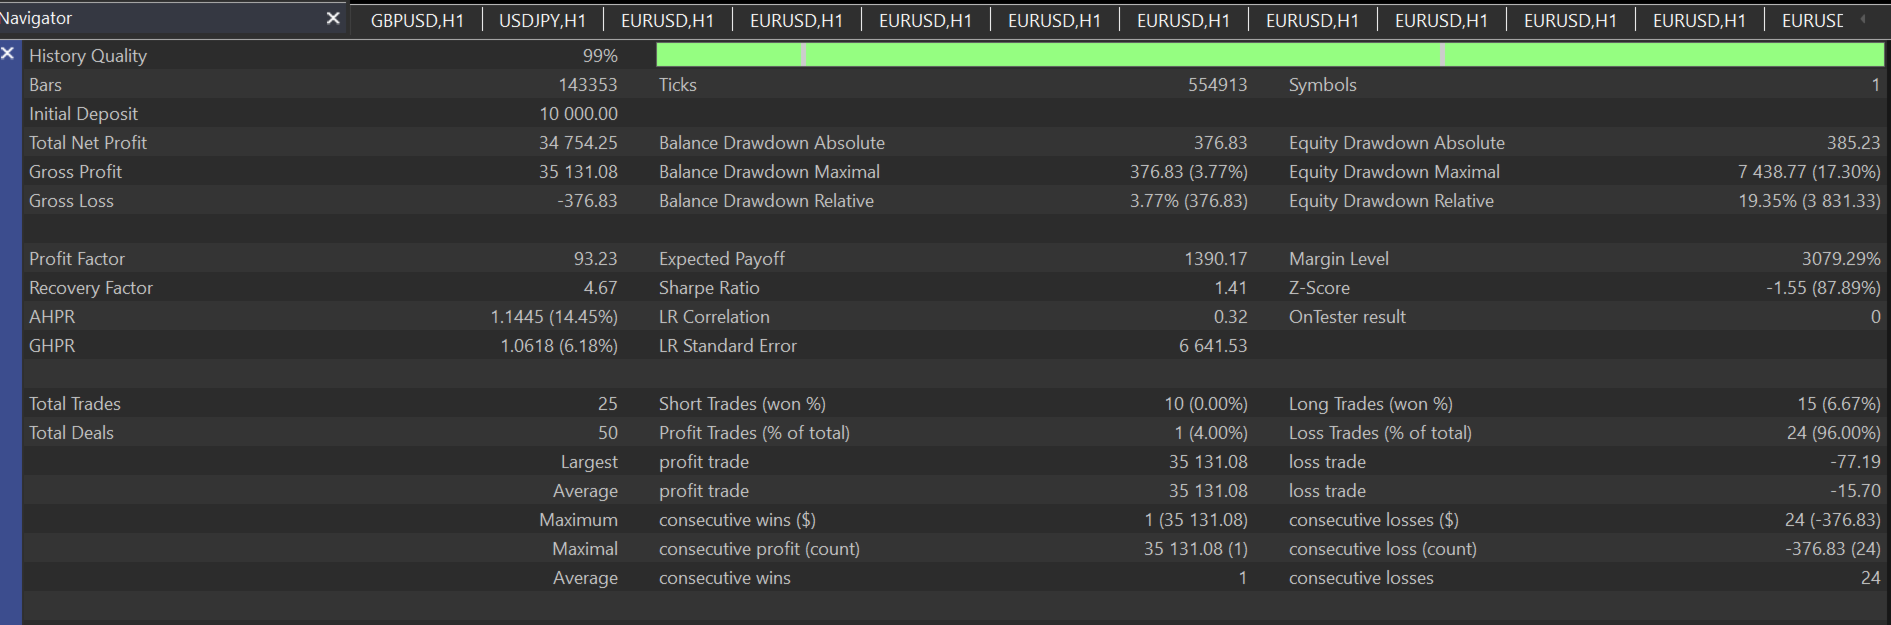Select the Ticks count 554913
This screenshot has height=625, width=1891.
pos(1217,85)
